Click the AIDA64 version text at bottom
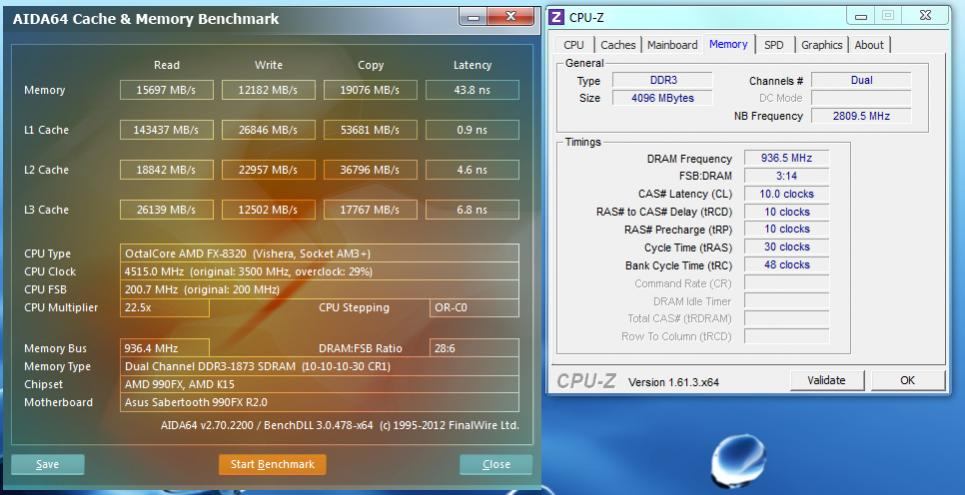This screenshot has width=965, height=495. tap(340, 425)
